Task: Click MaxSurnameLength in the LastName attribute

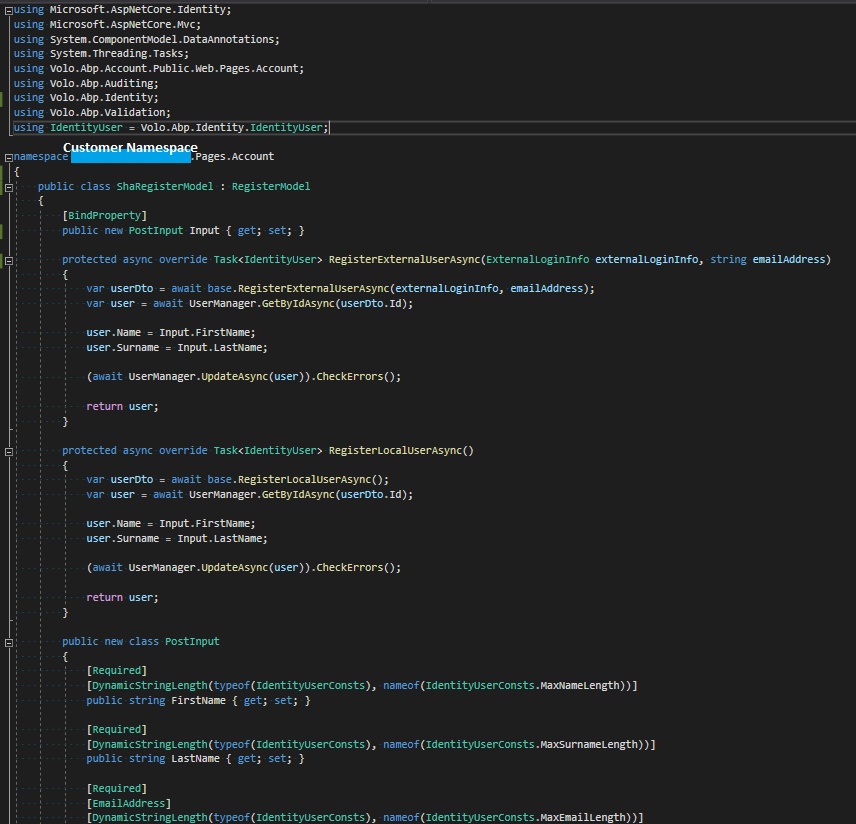Action: coord(590,745)
